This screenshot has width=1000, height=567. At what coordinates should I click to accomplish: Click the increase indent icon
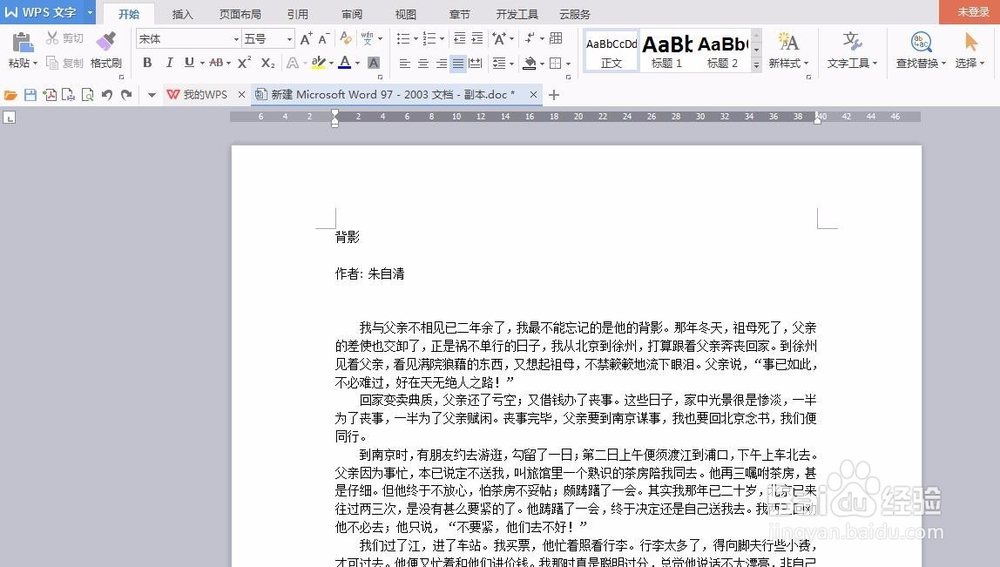point(477,39)
